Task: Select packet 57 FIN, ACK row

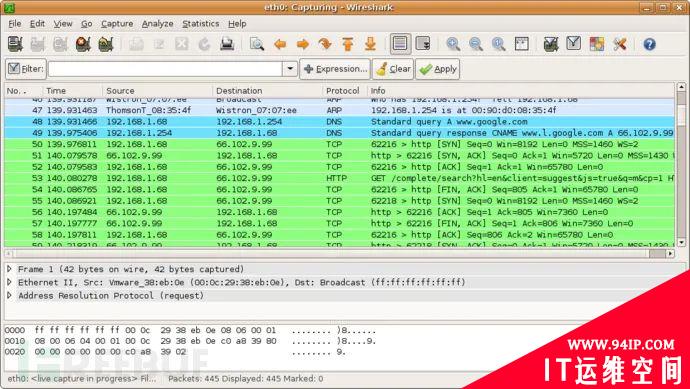Action: [339, 224]
